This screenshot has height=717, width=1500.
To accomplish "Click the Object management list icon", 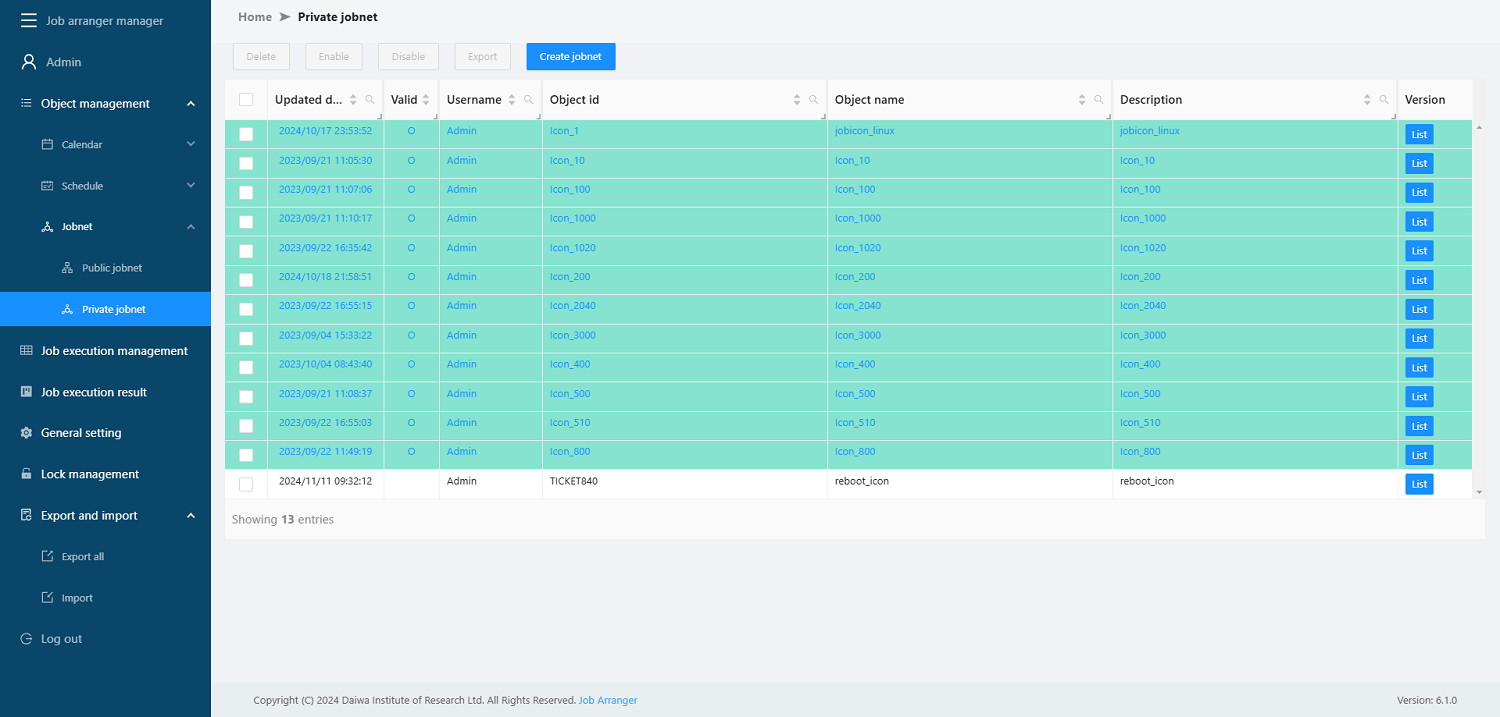I will point(26,103).
